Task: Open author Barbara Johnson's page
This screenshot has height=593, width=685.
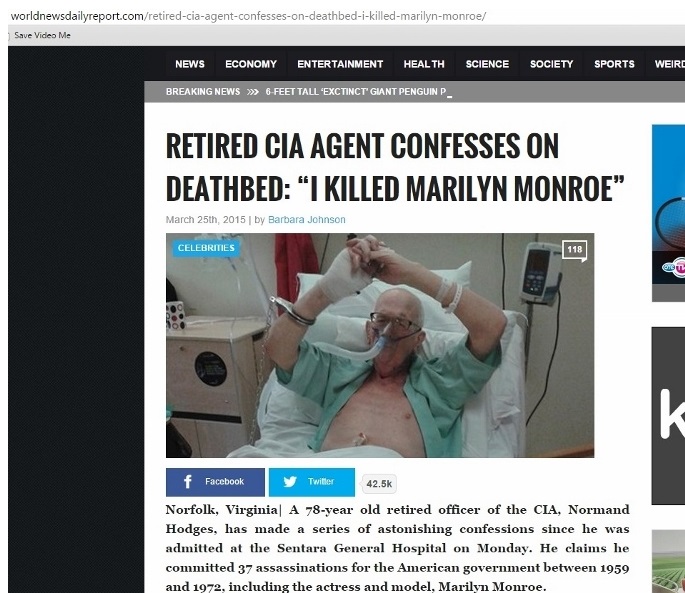Action: tap(307, 219)
